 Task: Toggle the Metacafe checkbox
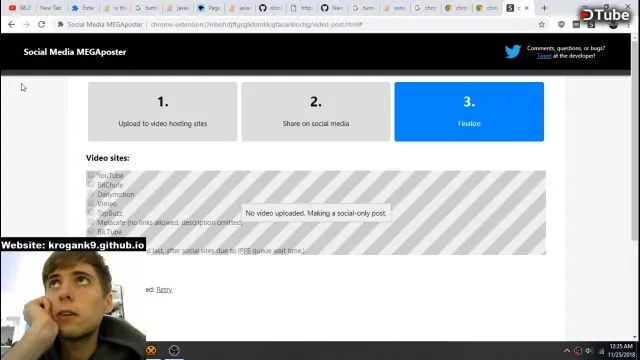tap(91, 222)
